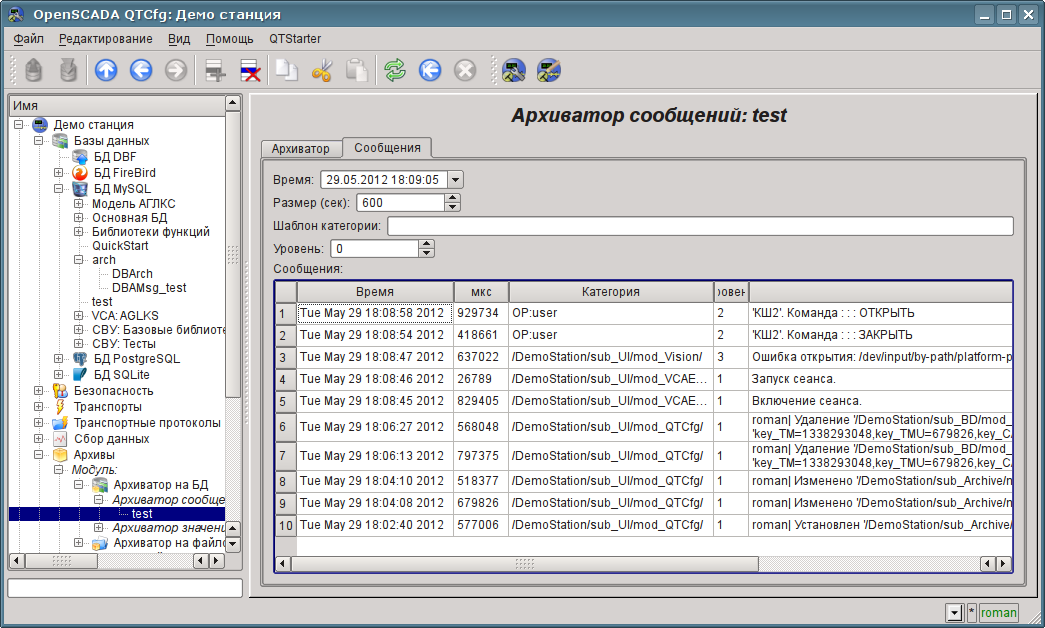Click the БД PostgreSQL elephant icon
Screen dimensions: 1045x628
[81, 359]
